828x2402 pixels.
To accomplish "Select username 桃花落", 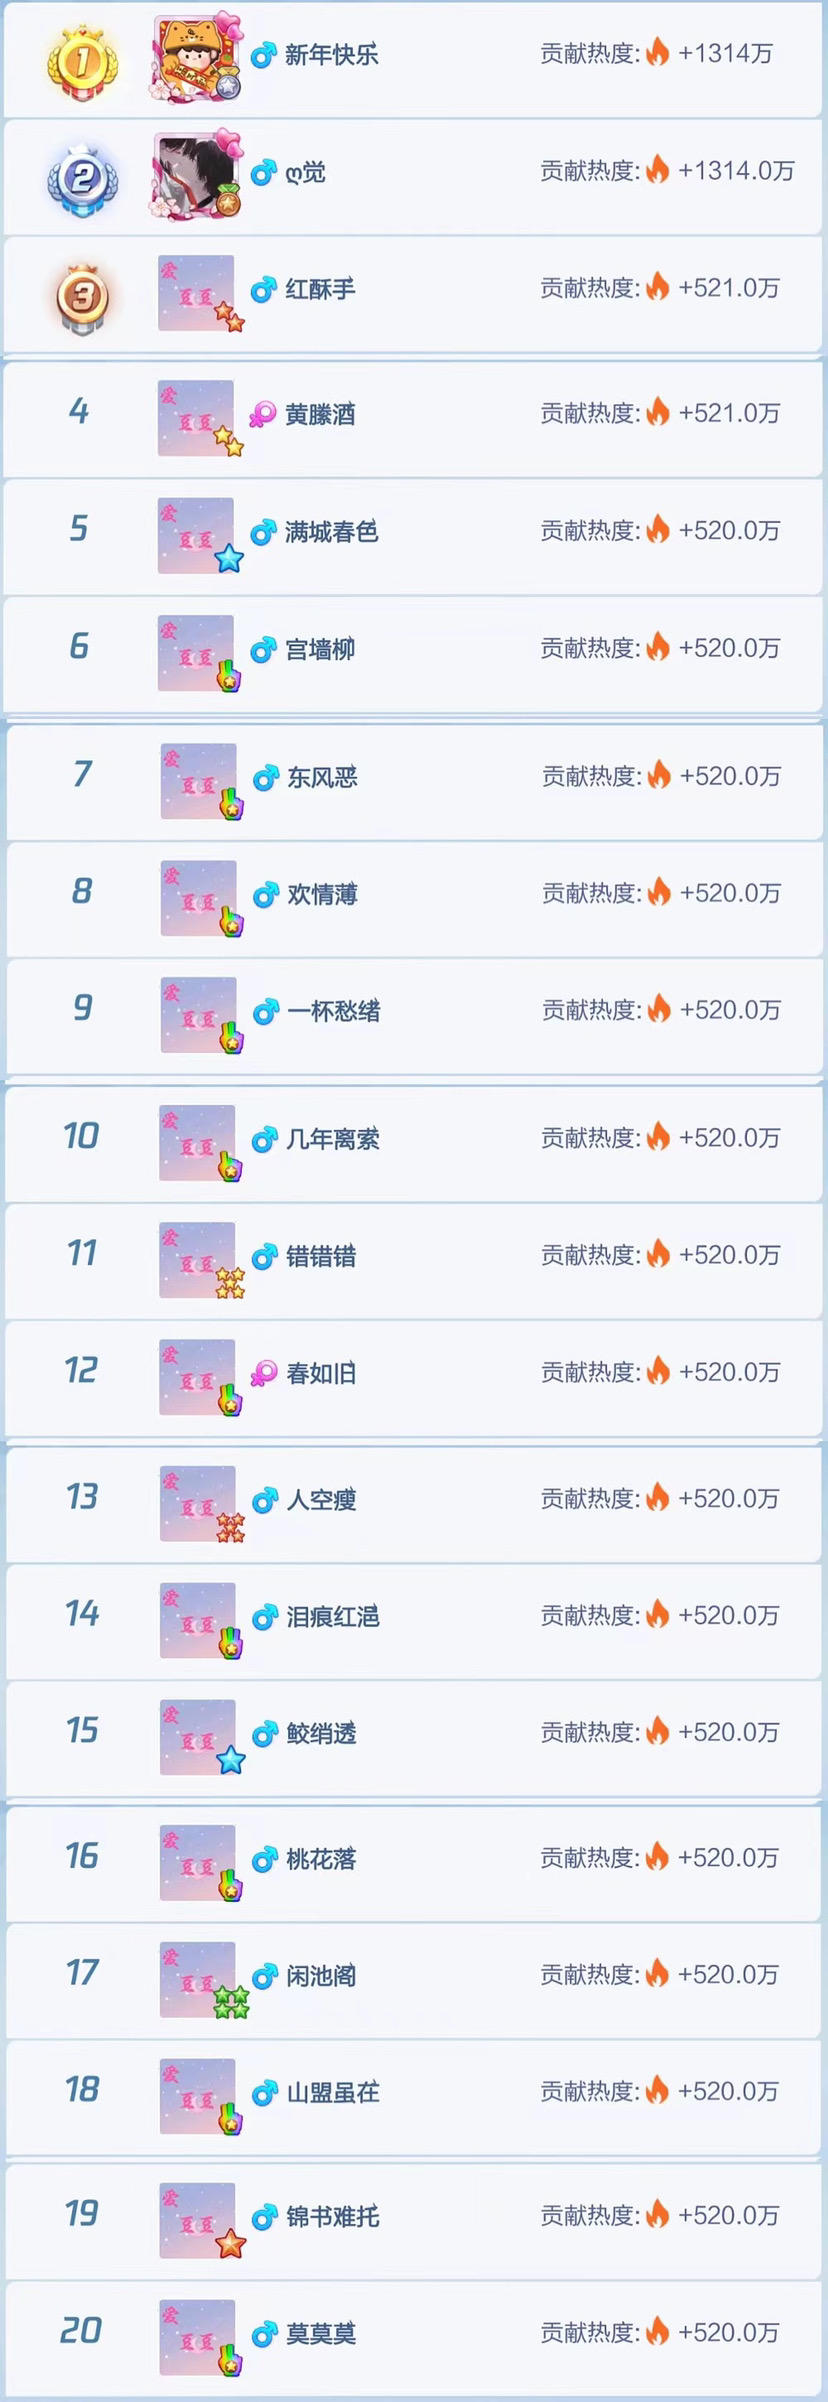I will (321, 1859).
